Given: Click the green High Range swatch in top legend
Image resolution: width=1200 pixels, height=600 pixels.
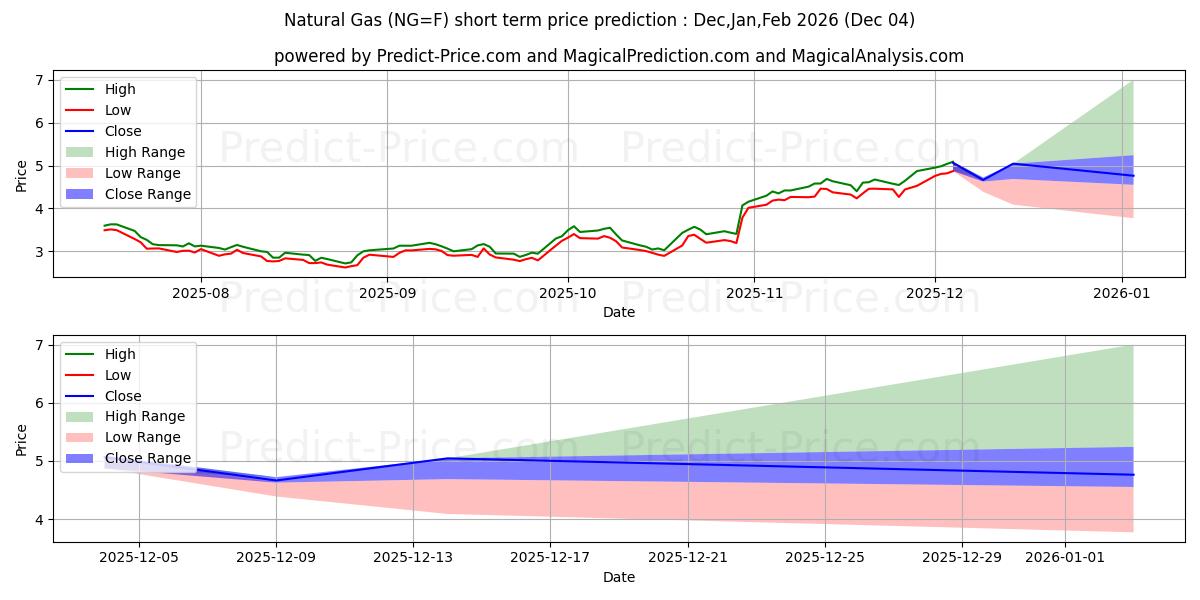Looking at the screenshot, I should click(79, 152).
